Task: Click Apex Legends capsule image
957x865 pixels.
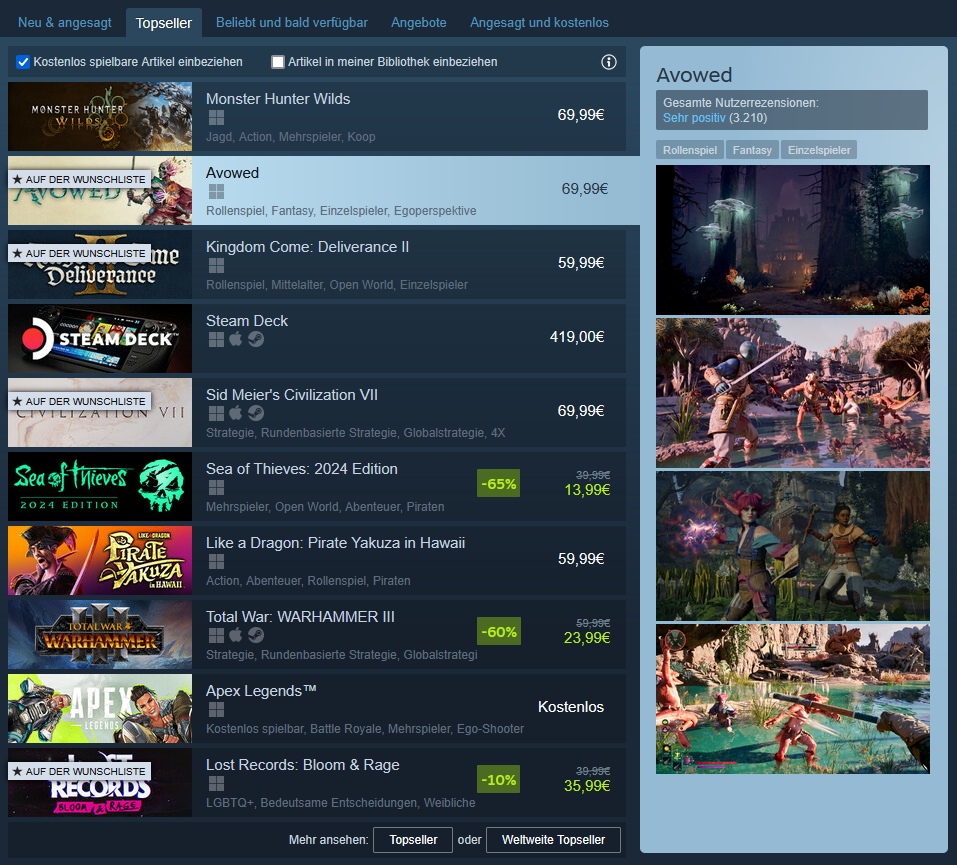Action: (x=100, y=708)
